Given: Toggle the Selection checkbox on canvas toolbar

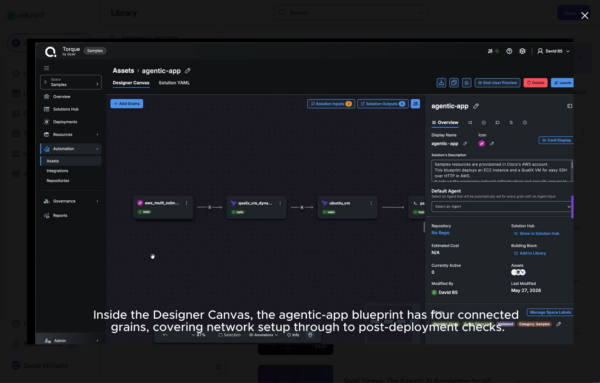Looking at the screenshot, I should point(229,335).
